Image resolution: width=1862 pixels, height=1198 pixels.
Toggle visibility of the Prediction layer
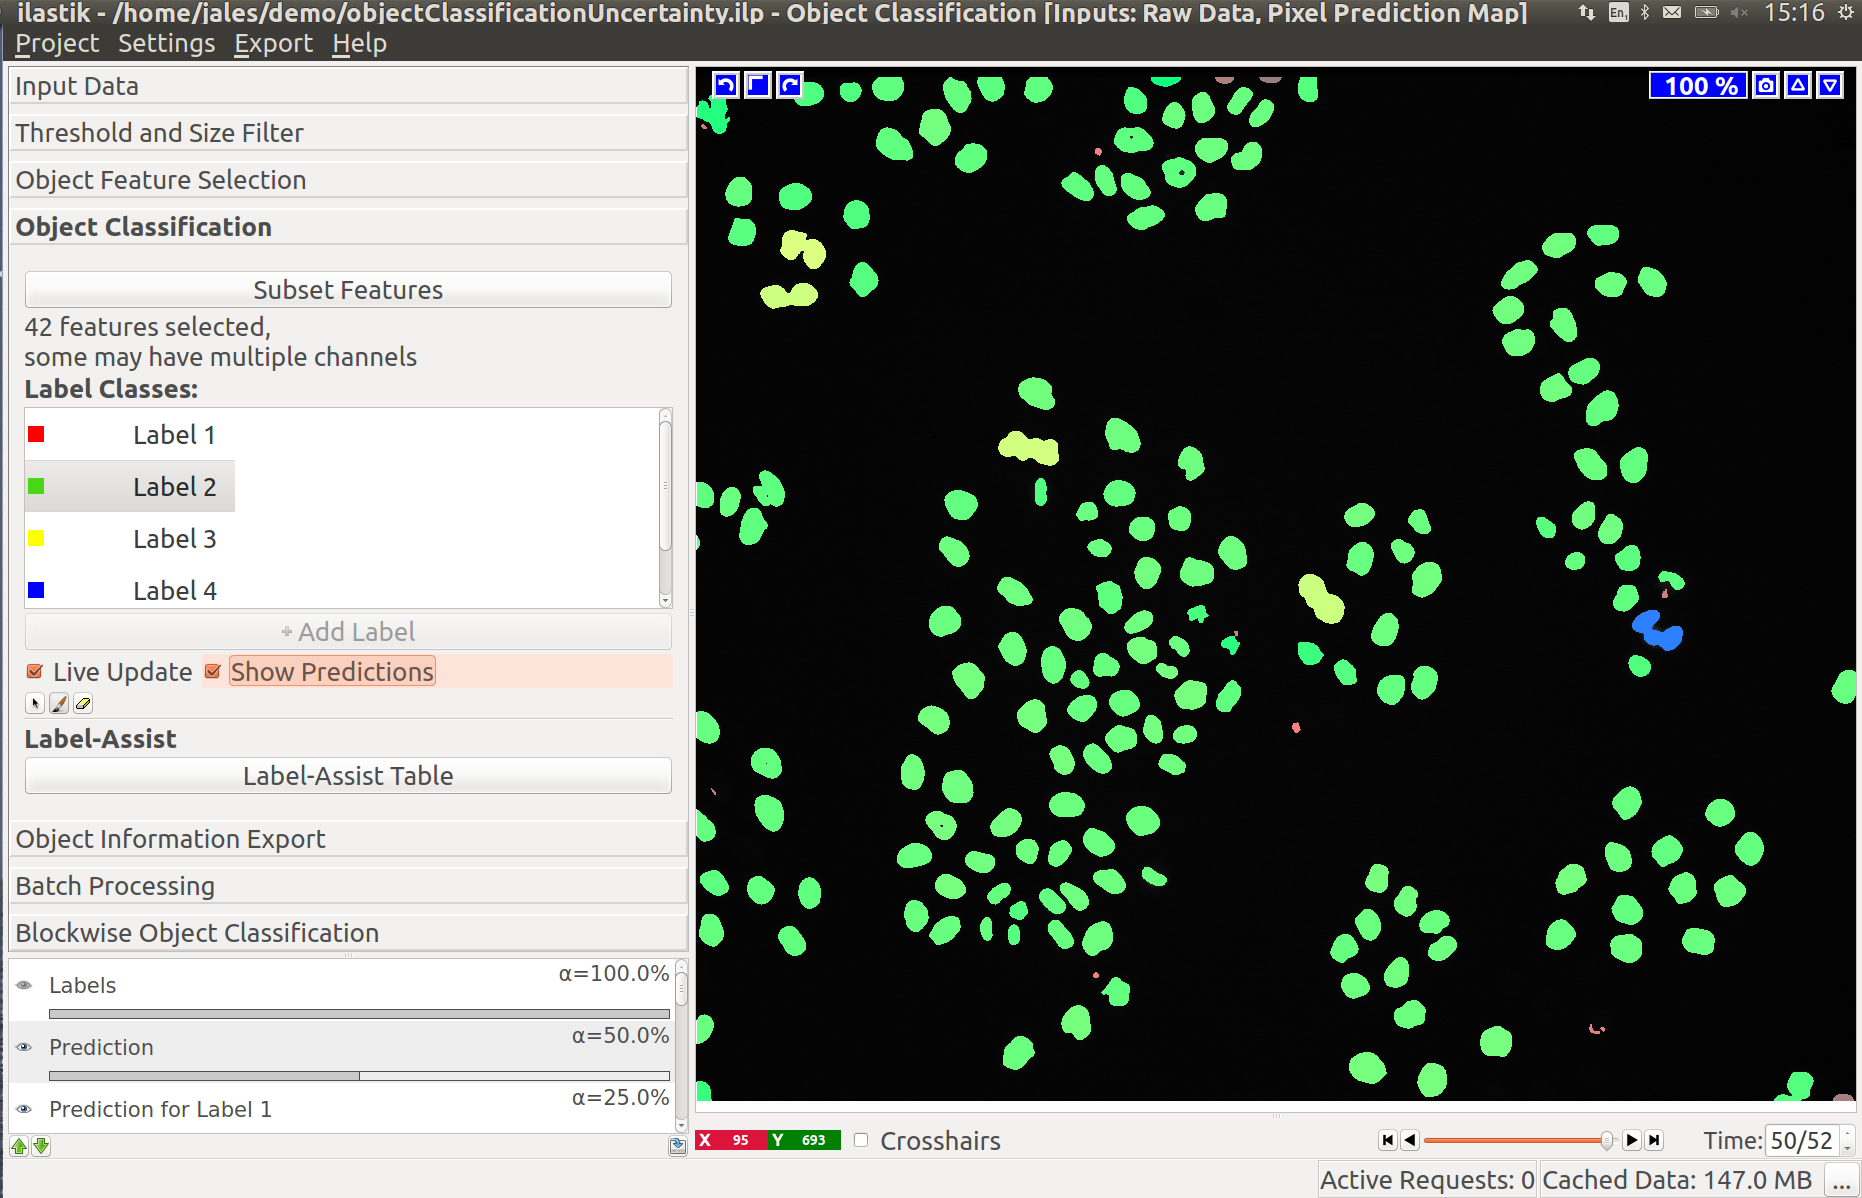[x=24, y=1047]
